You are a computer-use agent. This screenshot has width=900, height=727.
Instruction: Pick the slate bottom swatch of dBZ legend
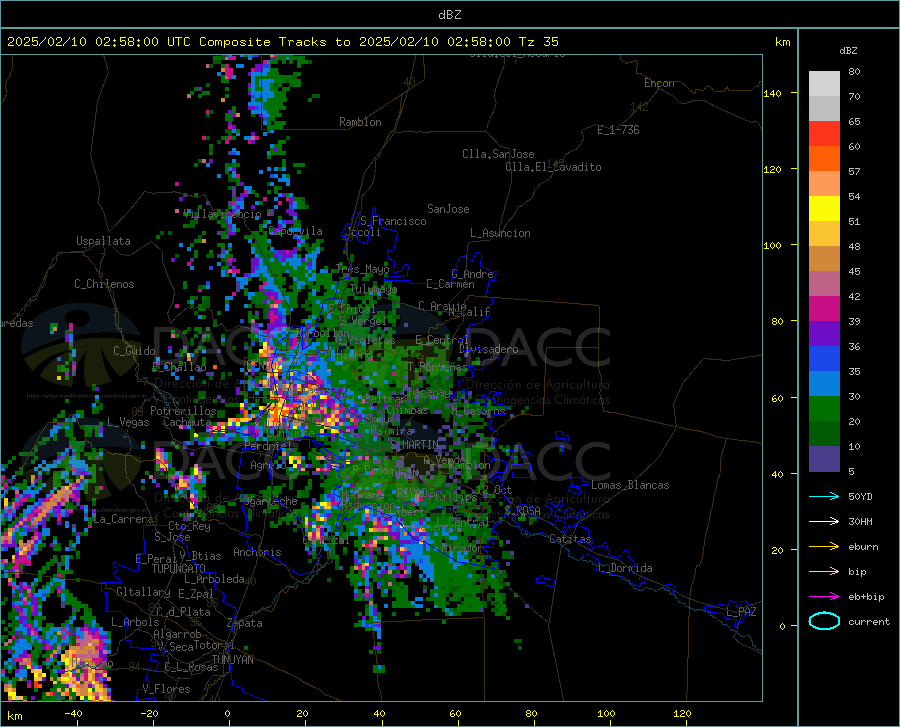(824, 459)
